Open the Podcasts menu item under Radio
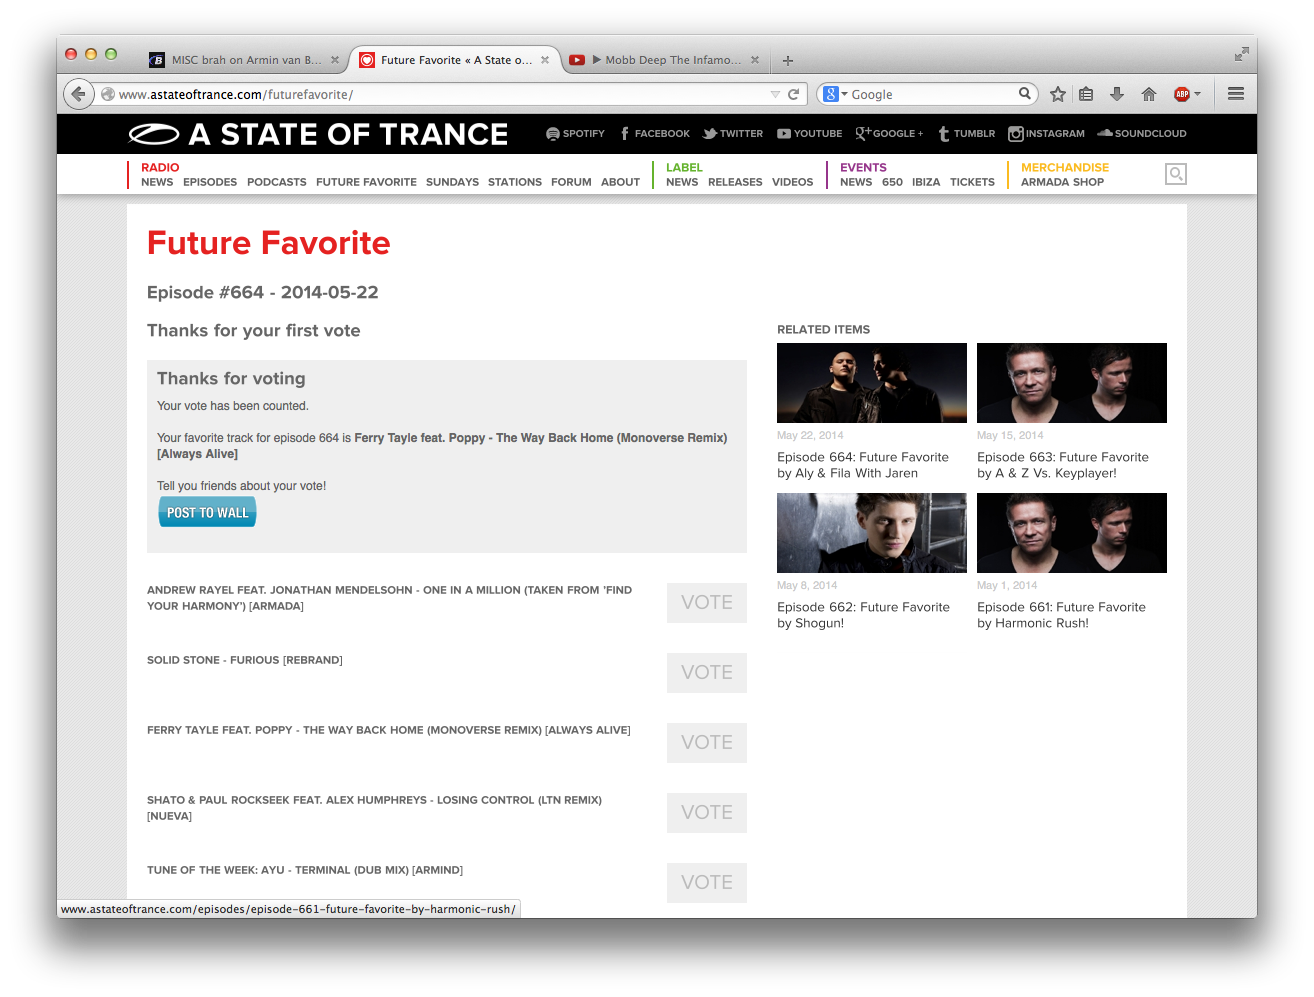The width and height of the screenshot is (1314, 997). click(x=277, y=182)
